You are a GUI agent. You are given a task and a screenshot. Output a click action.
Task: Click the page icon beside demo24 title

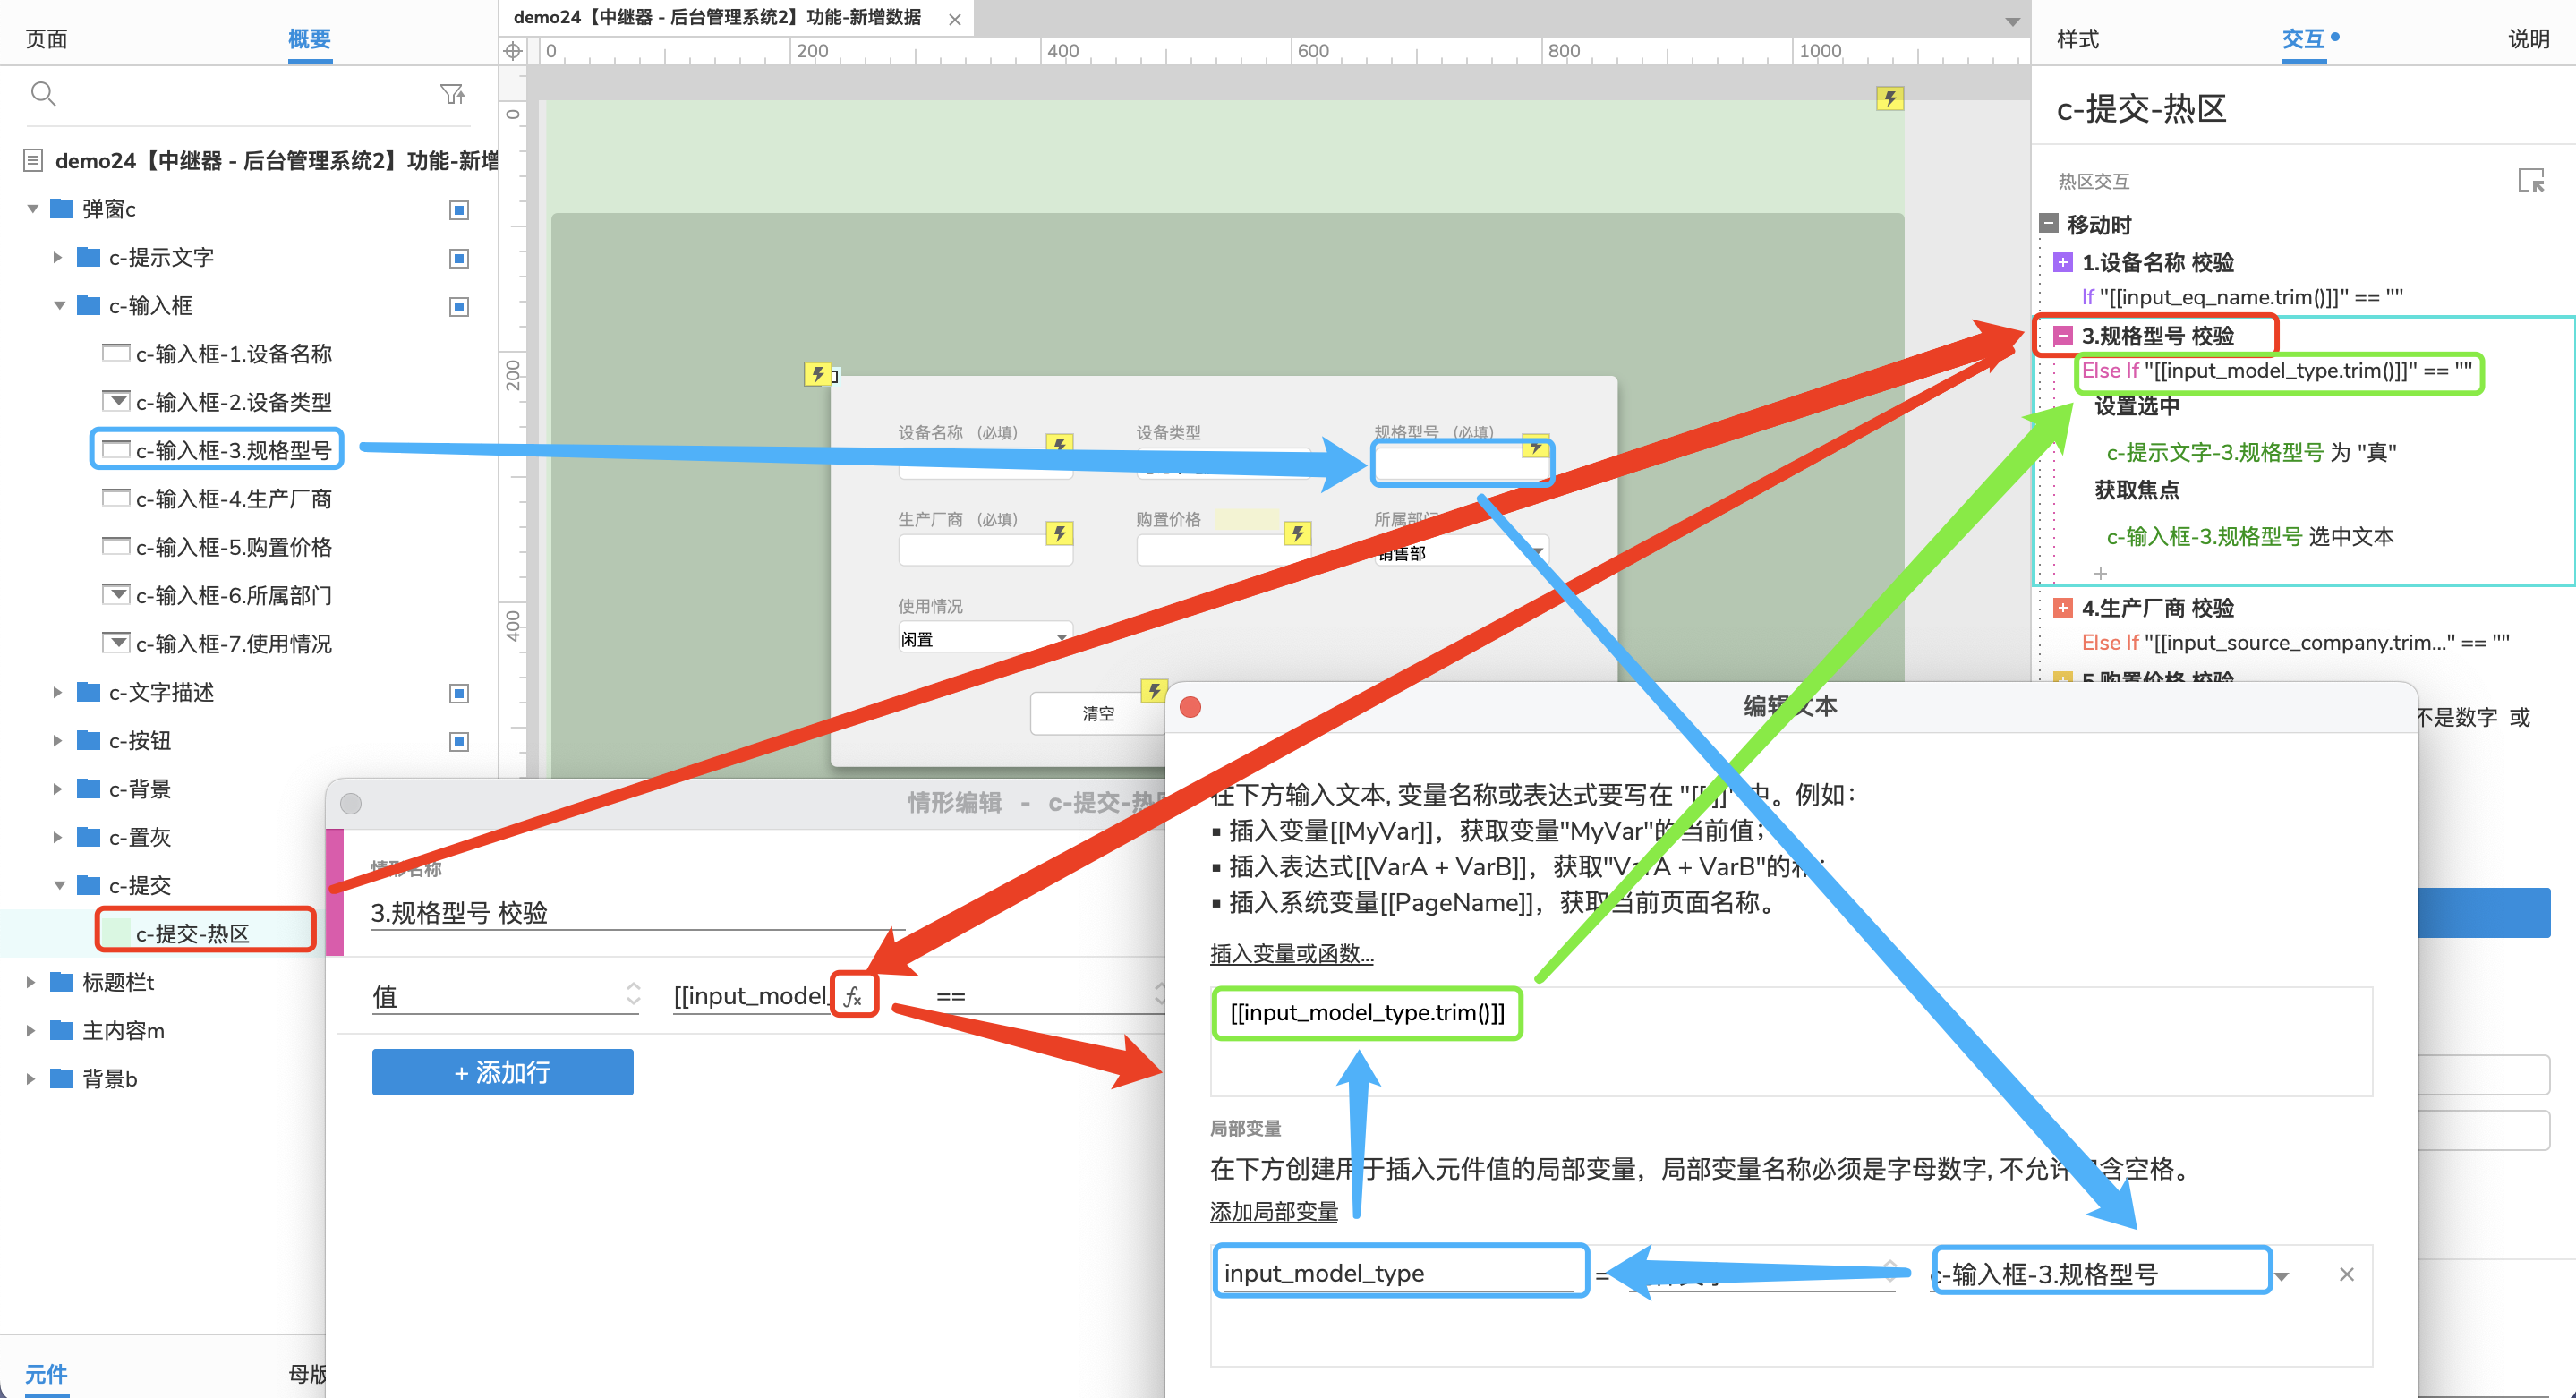[33, 160]
